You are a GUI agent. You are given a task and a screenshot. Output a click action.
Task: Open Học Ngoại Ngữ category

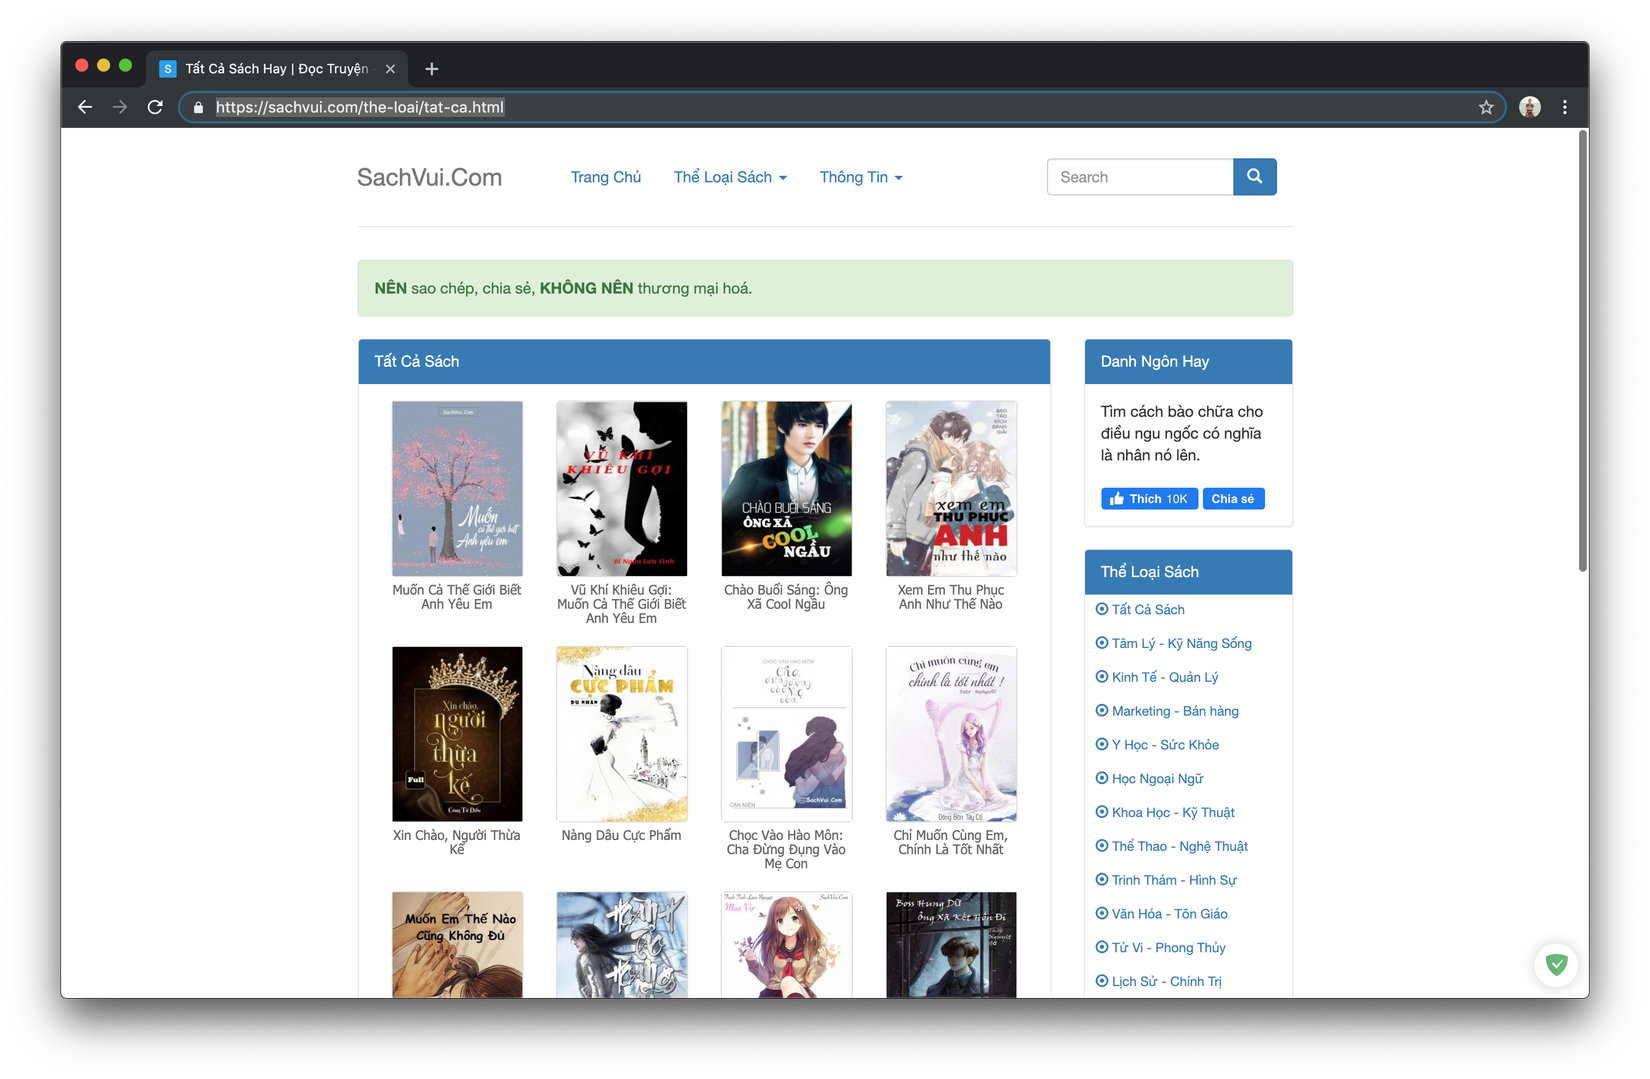1158,779
